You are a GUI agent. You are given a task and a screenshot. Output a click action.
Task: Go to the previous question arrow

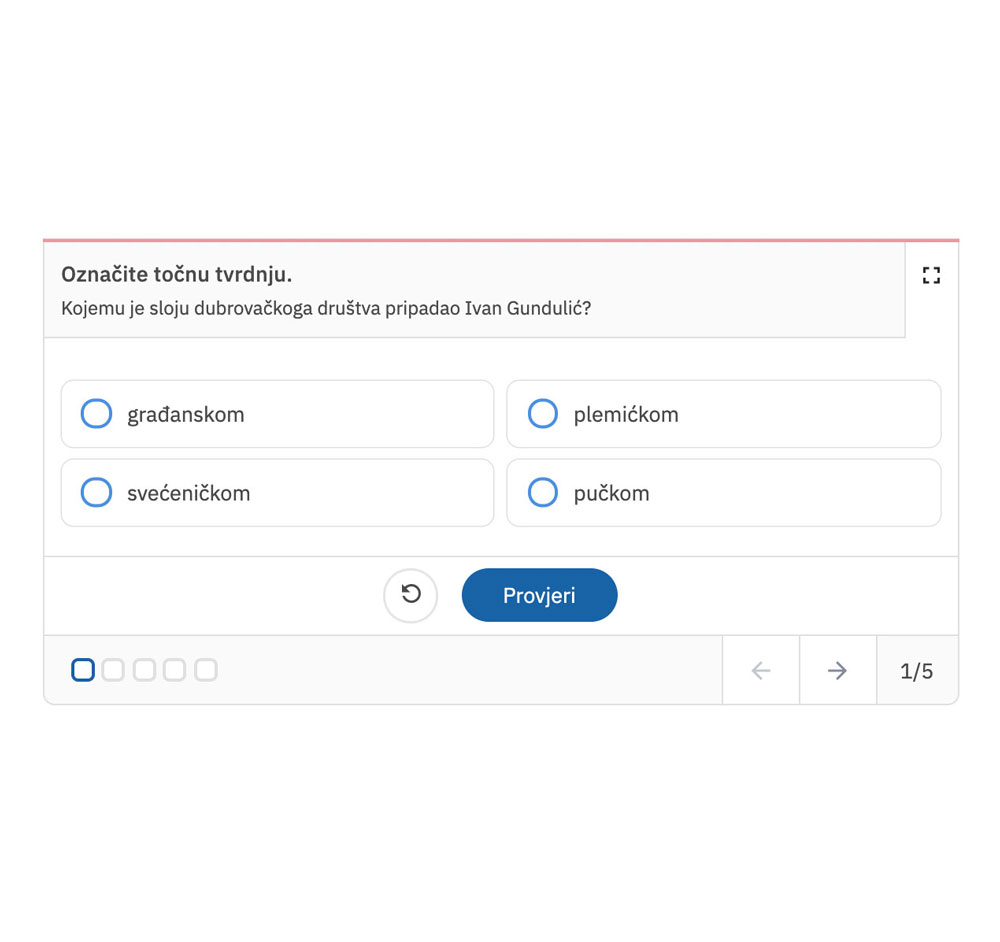pos(761,671)
